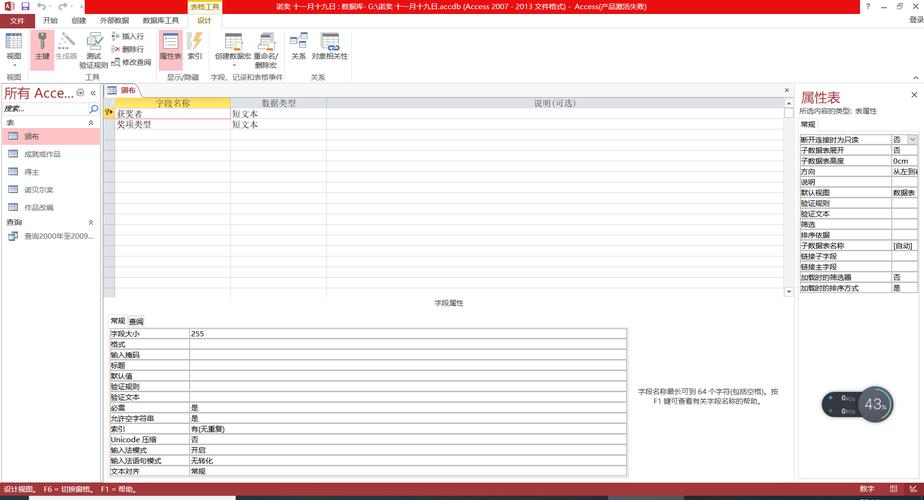Open the 视图 view button in ribbon

point(14,48)
